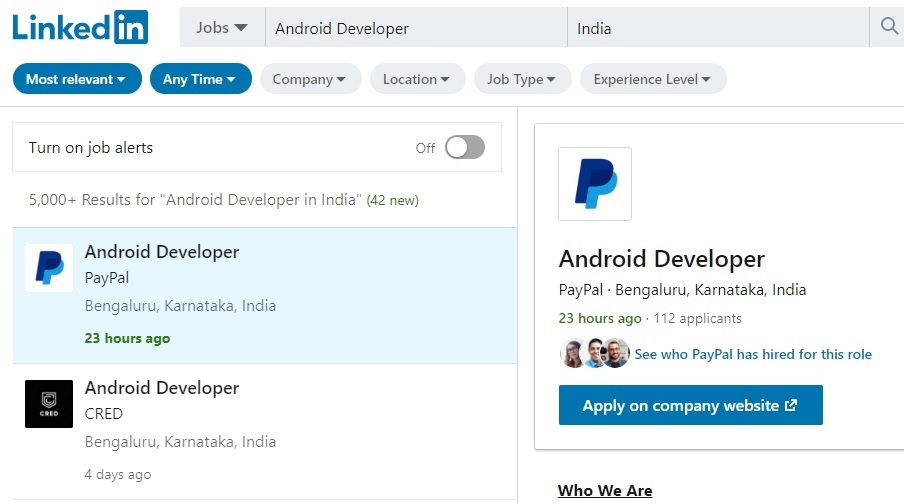Click large PayPal logo in details panel
Image resolution: width=904 pixels, height=504 pixels.
[x=595, y=184]
